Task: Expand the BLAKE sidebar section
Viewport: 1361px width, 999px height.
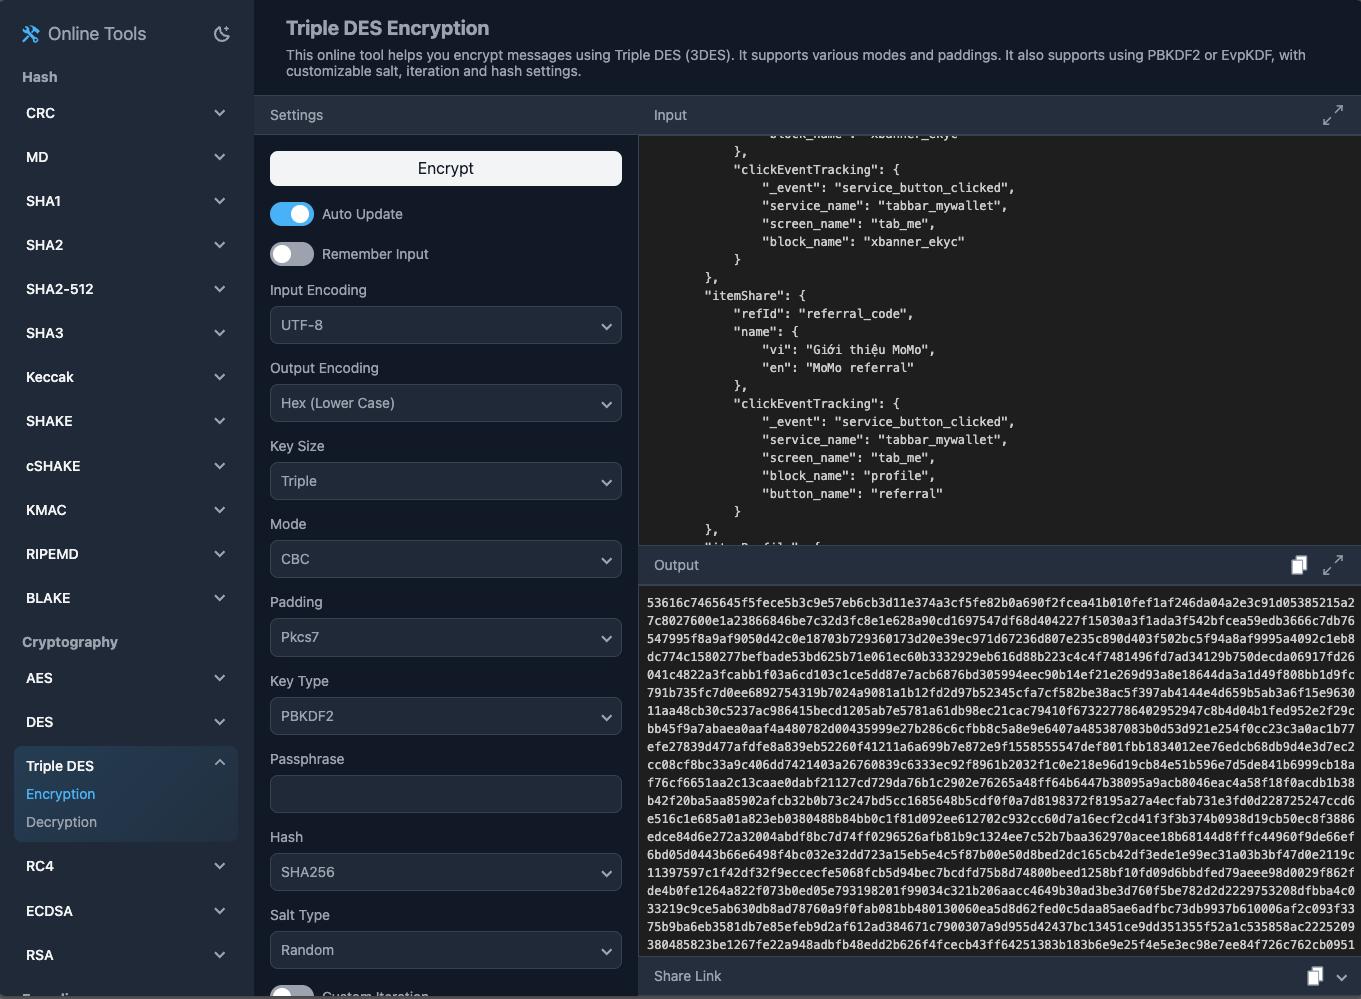Action: (126, 598)
